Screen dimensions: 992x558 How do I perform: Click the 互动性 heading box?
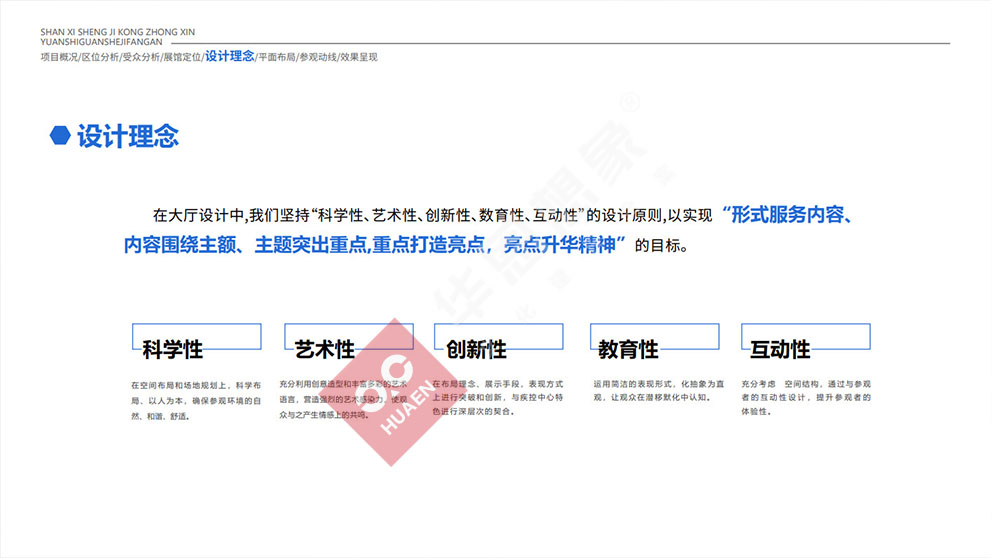point(805,337)
